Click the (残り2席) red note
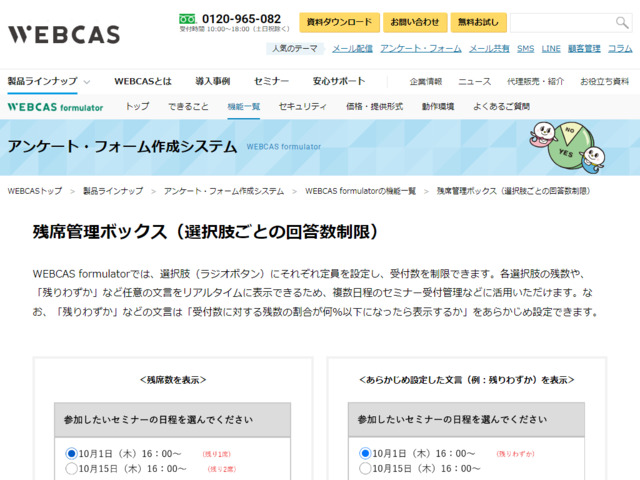The width and height of the screenshot is (640, 480). pyautogui.click(x=222, y=469)
